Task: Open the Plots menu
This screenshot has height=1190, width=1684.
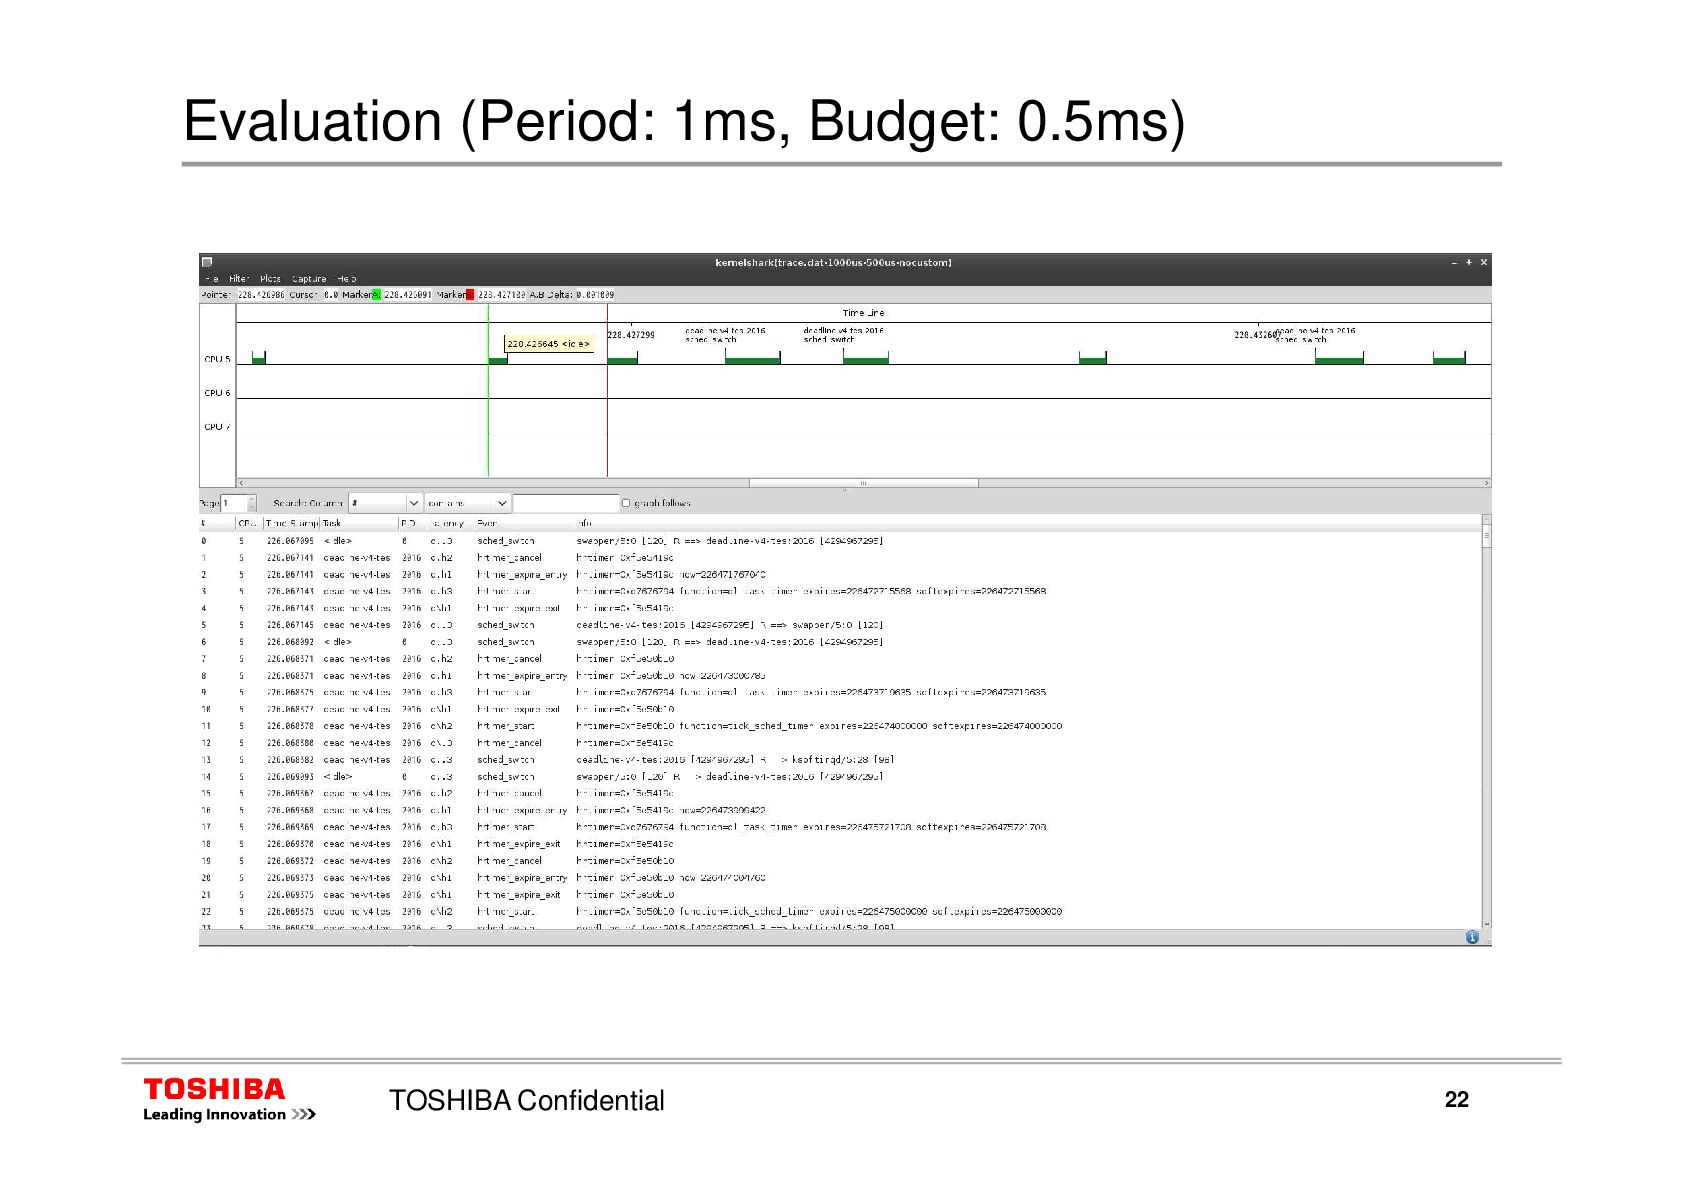Action: tap(270, 279)
